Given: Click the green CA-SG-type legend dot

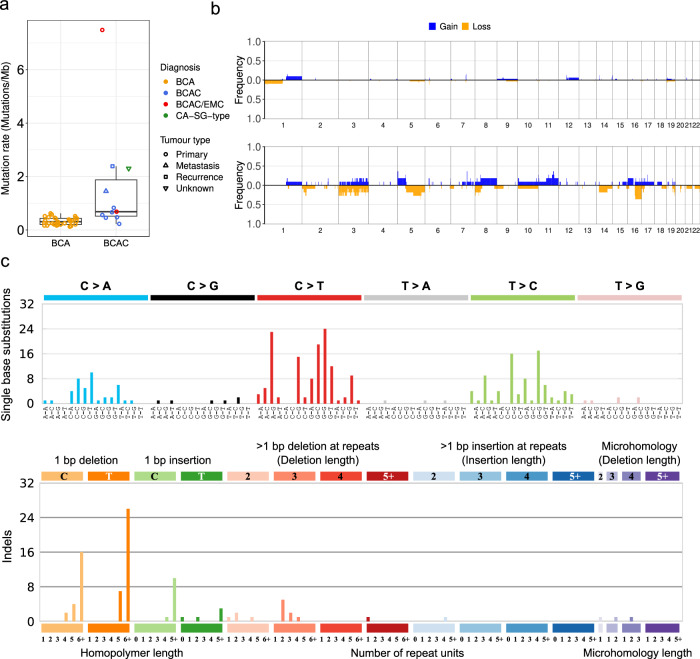Looking at the screenshot, I should click(x=166, y=116).
